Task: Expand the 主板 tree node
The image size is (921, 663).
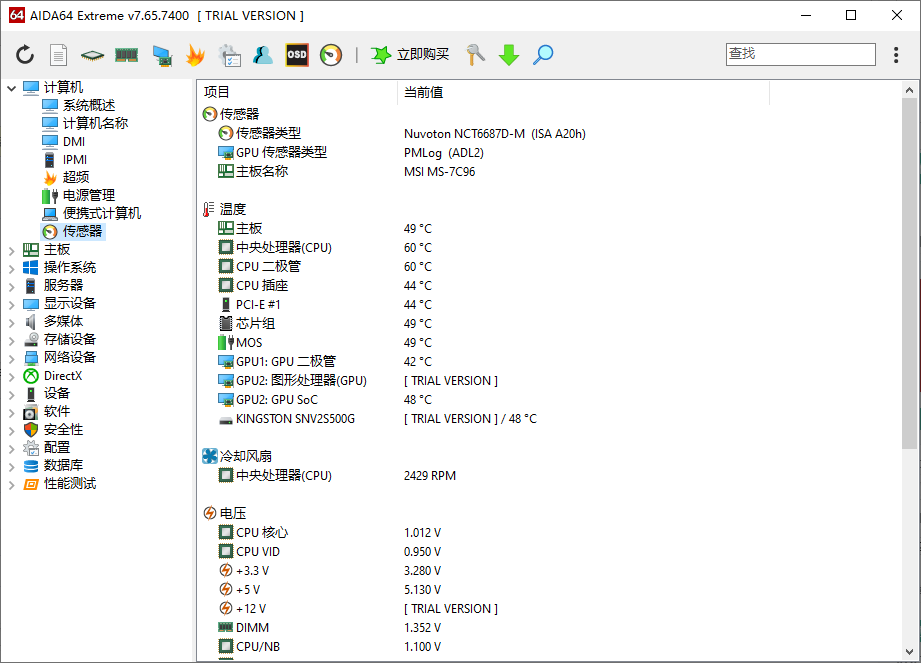Action: tap(11, 250)
